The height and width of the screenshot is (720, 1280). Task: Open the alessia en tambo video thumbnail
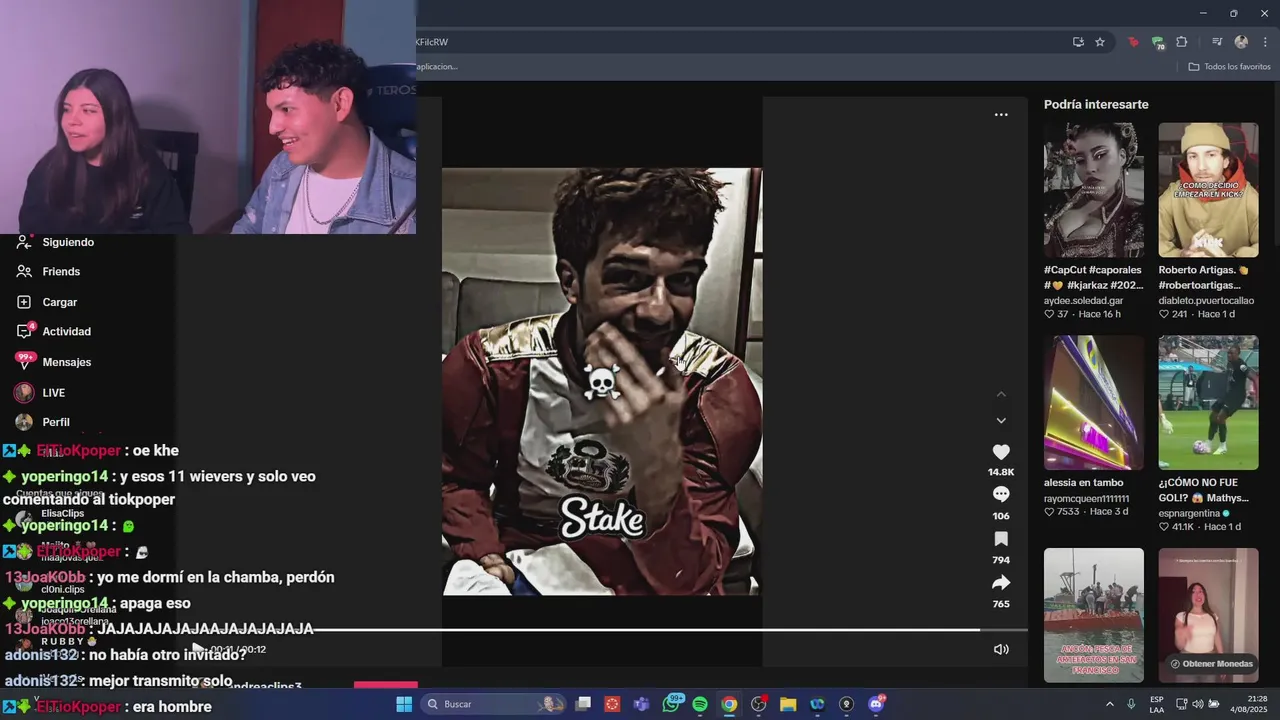point(1093,402)
